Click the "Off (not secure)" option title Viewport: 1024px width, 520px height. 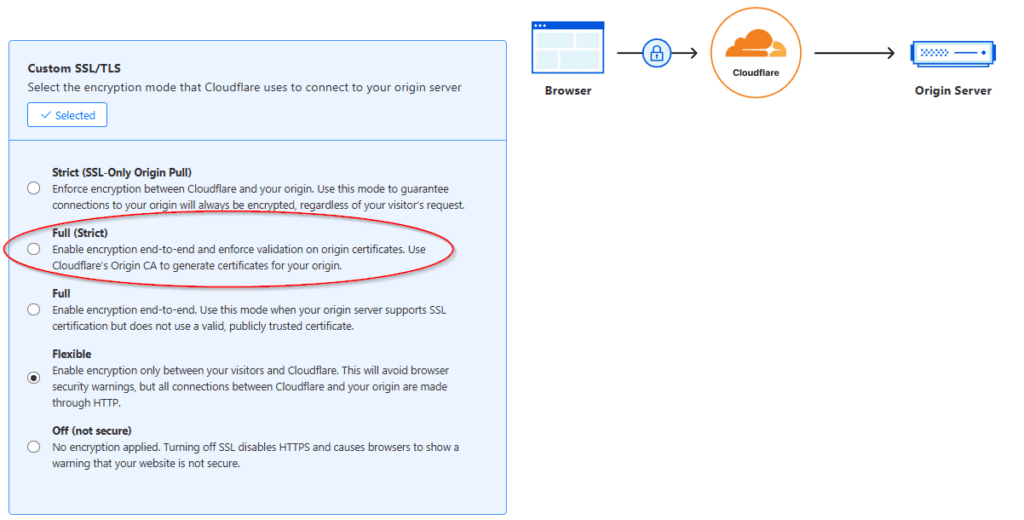[x=92, y=431]
